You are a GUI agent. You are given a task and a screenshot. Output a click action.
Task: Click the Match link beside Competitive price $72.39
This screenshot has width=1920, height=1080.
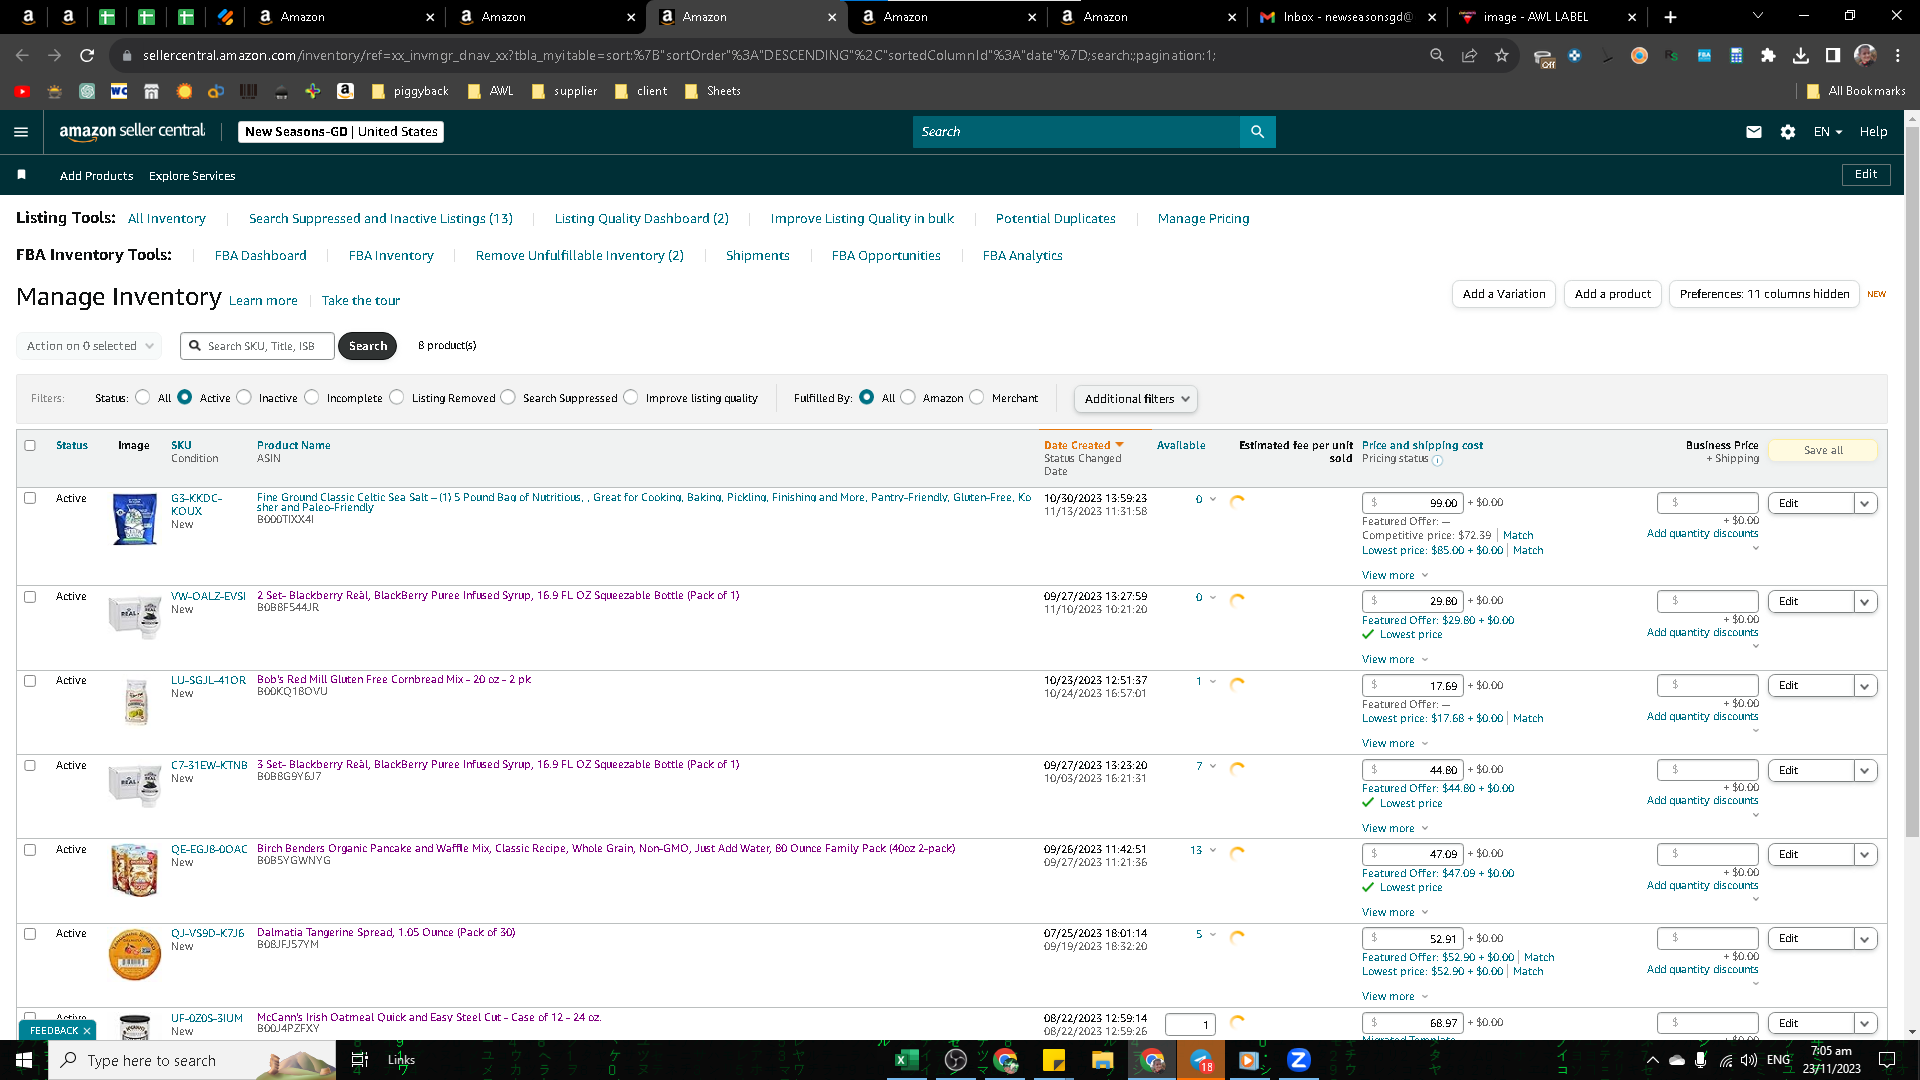coord(1518,535)
